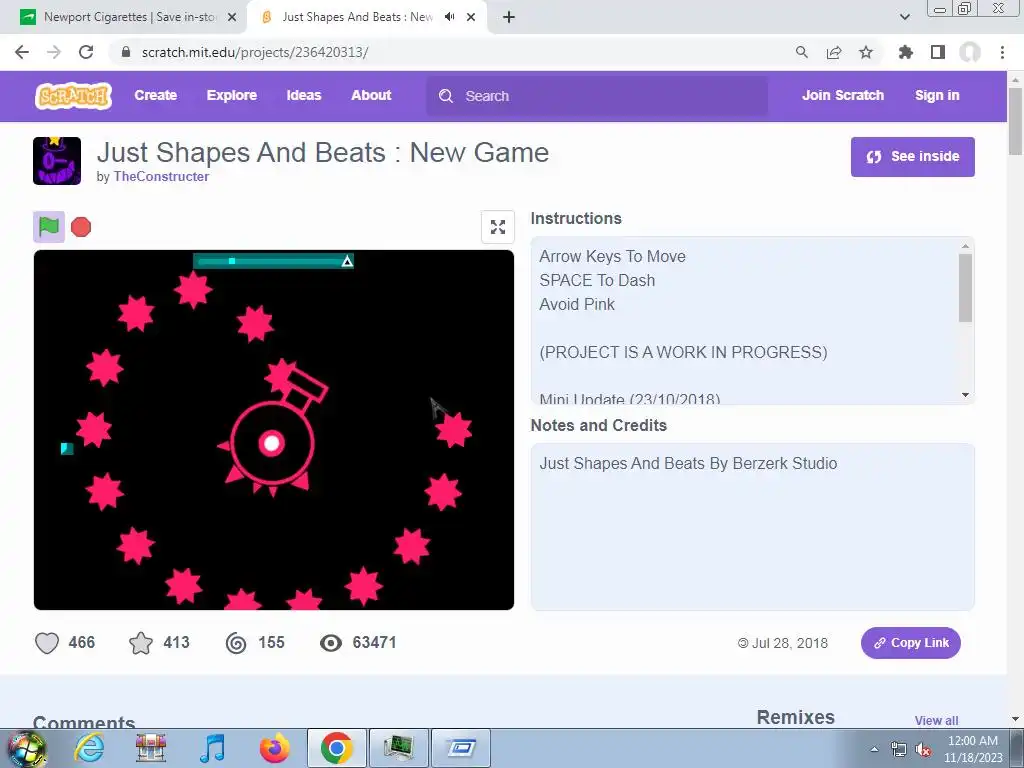Click the Instructions scrollbar down arrow
Screen dimensions: 1024x768
(965, 395)
